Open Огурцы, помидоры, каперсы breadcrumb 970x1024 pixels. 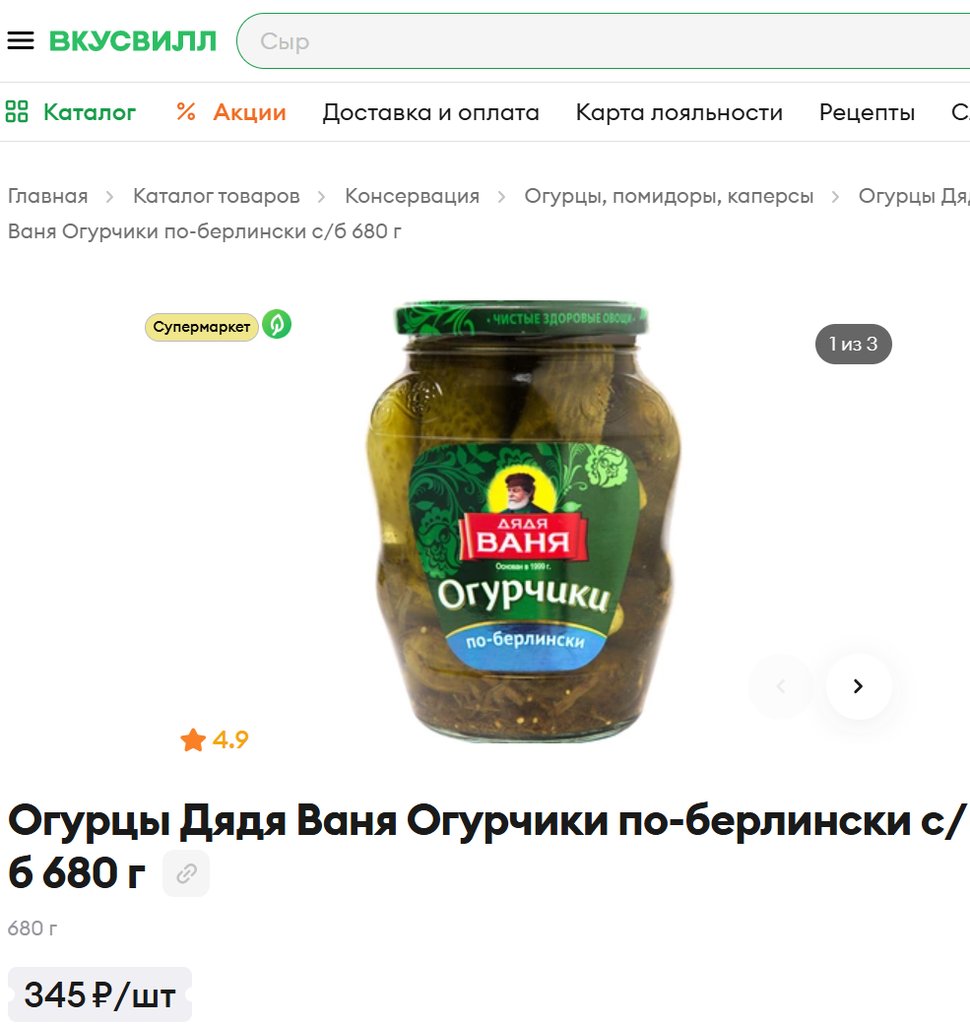pyautogui.click(x=669, y=196)
